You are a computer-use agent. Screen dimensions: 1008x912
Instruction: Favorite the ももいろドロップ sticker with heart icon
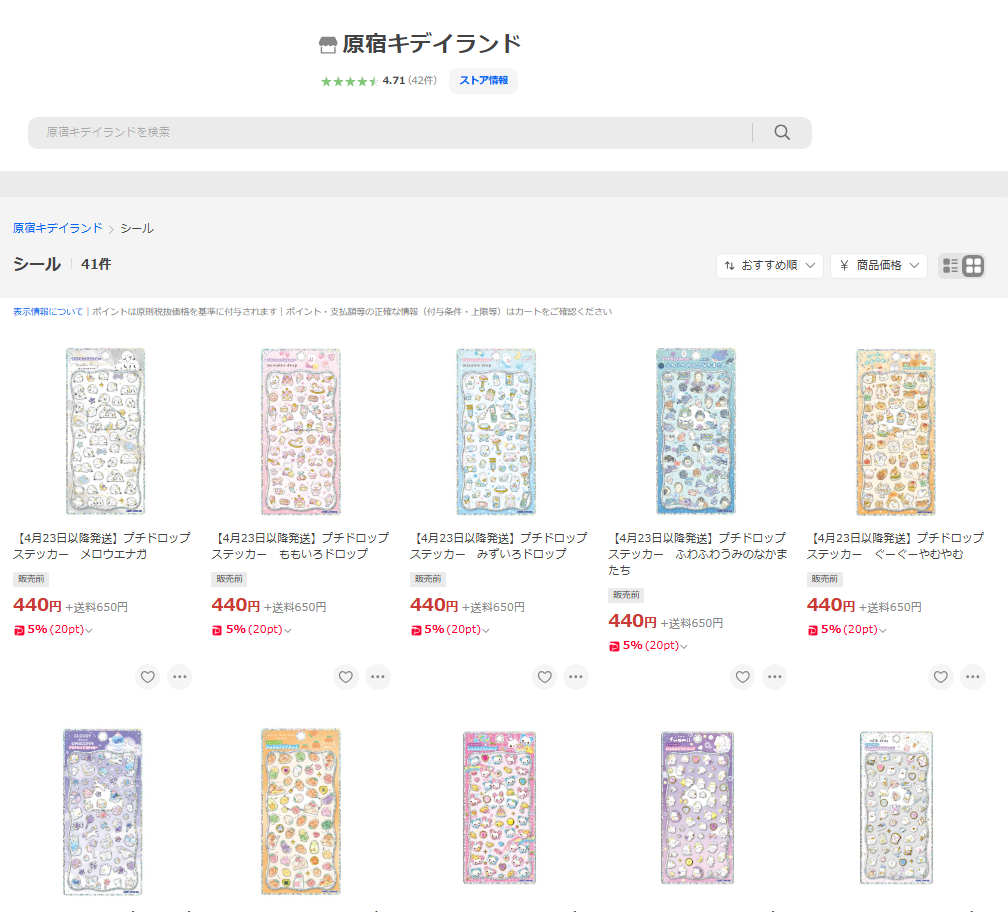point(346,677)
